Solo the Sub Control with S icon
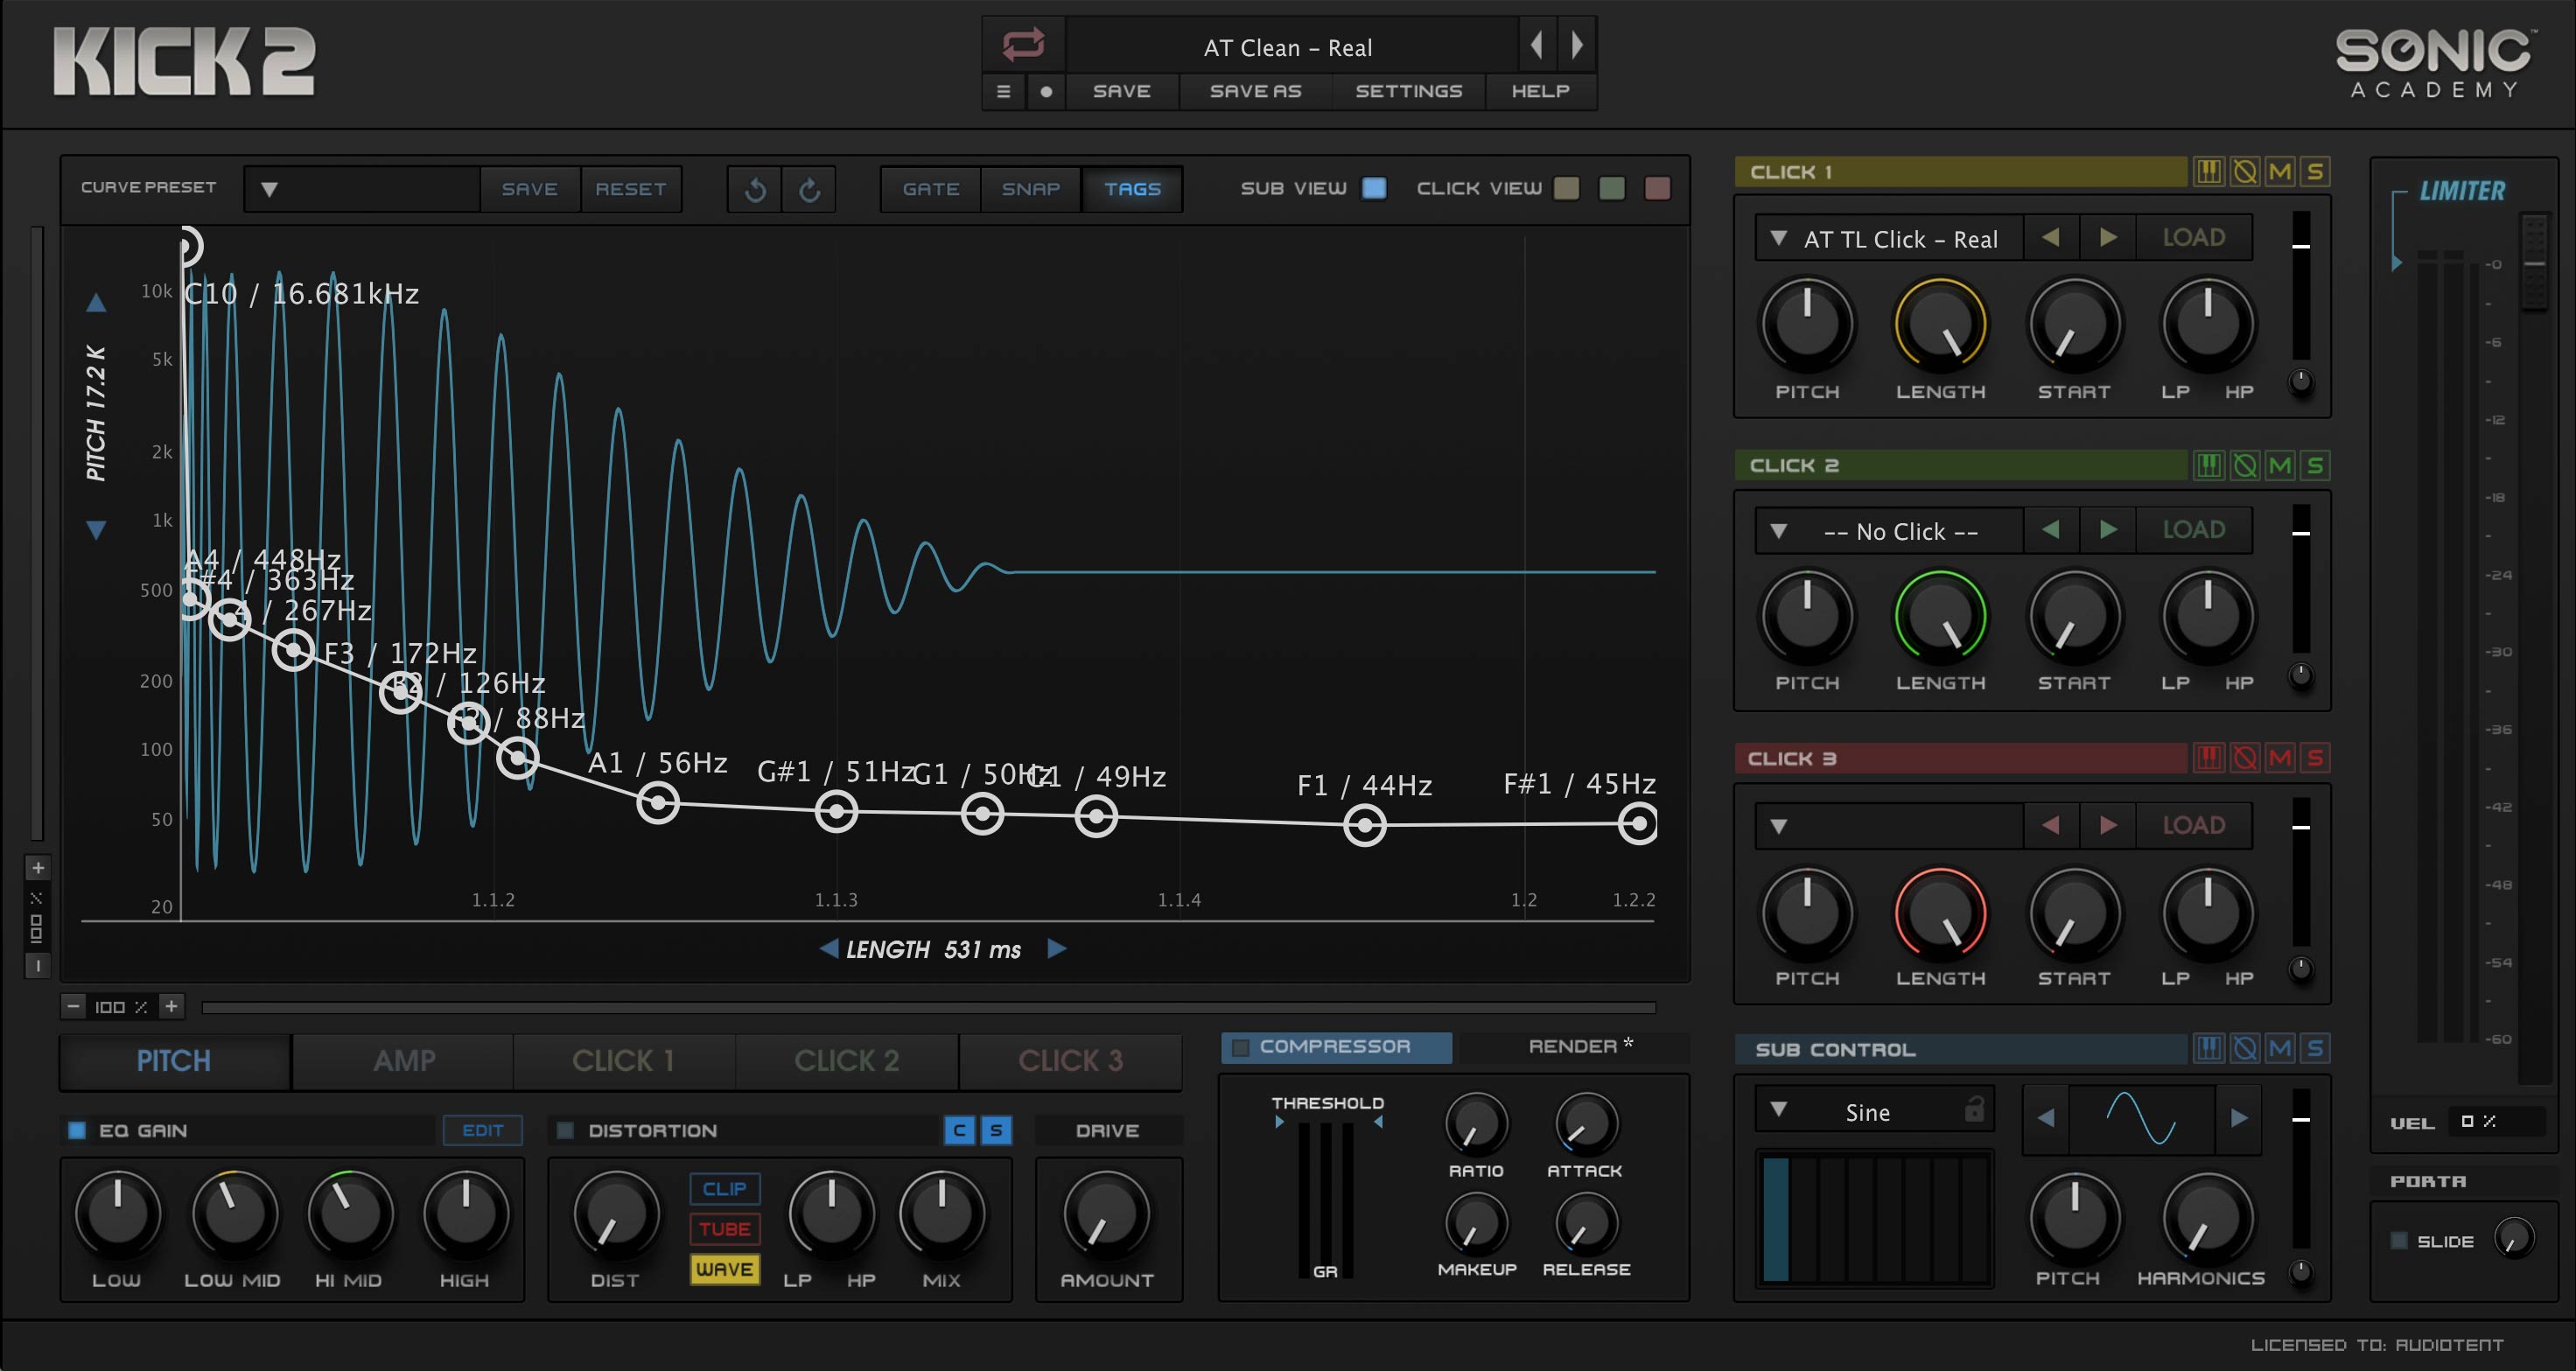 (x=2315, y=1048)
